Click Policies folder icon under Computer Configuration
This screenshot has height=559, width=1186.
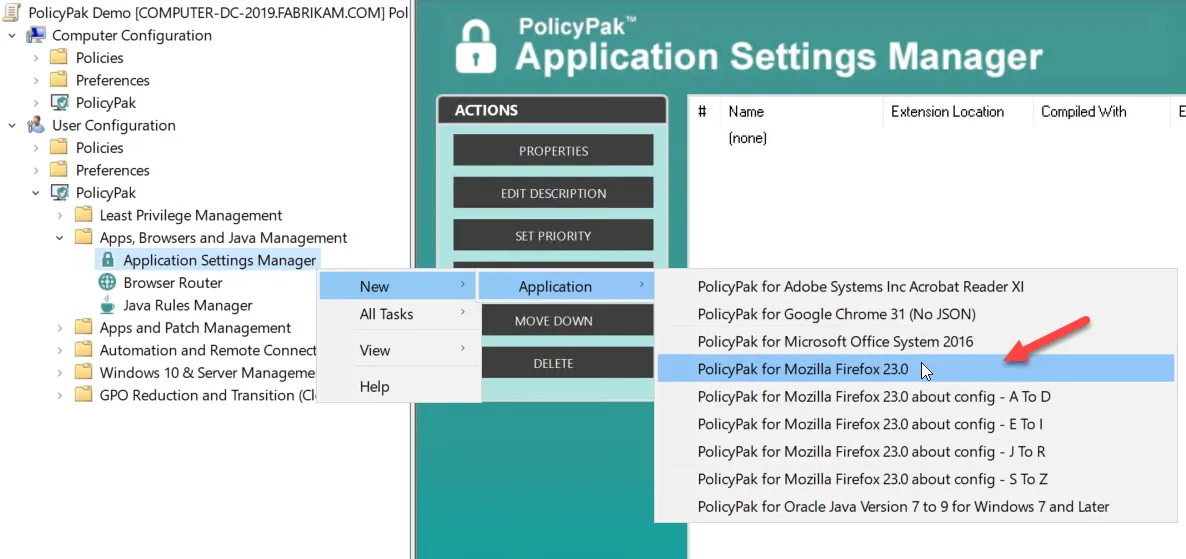pos(59,57)
